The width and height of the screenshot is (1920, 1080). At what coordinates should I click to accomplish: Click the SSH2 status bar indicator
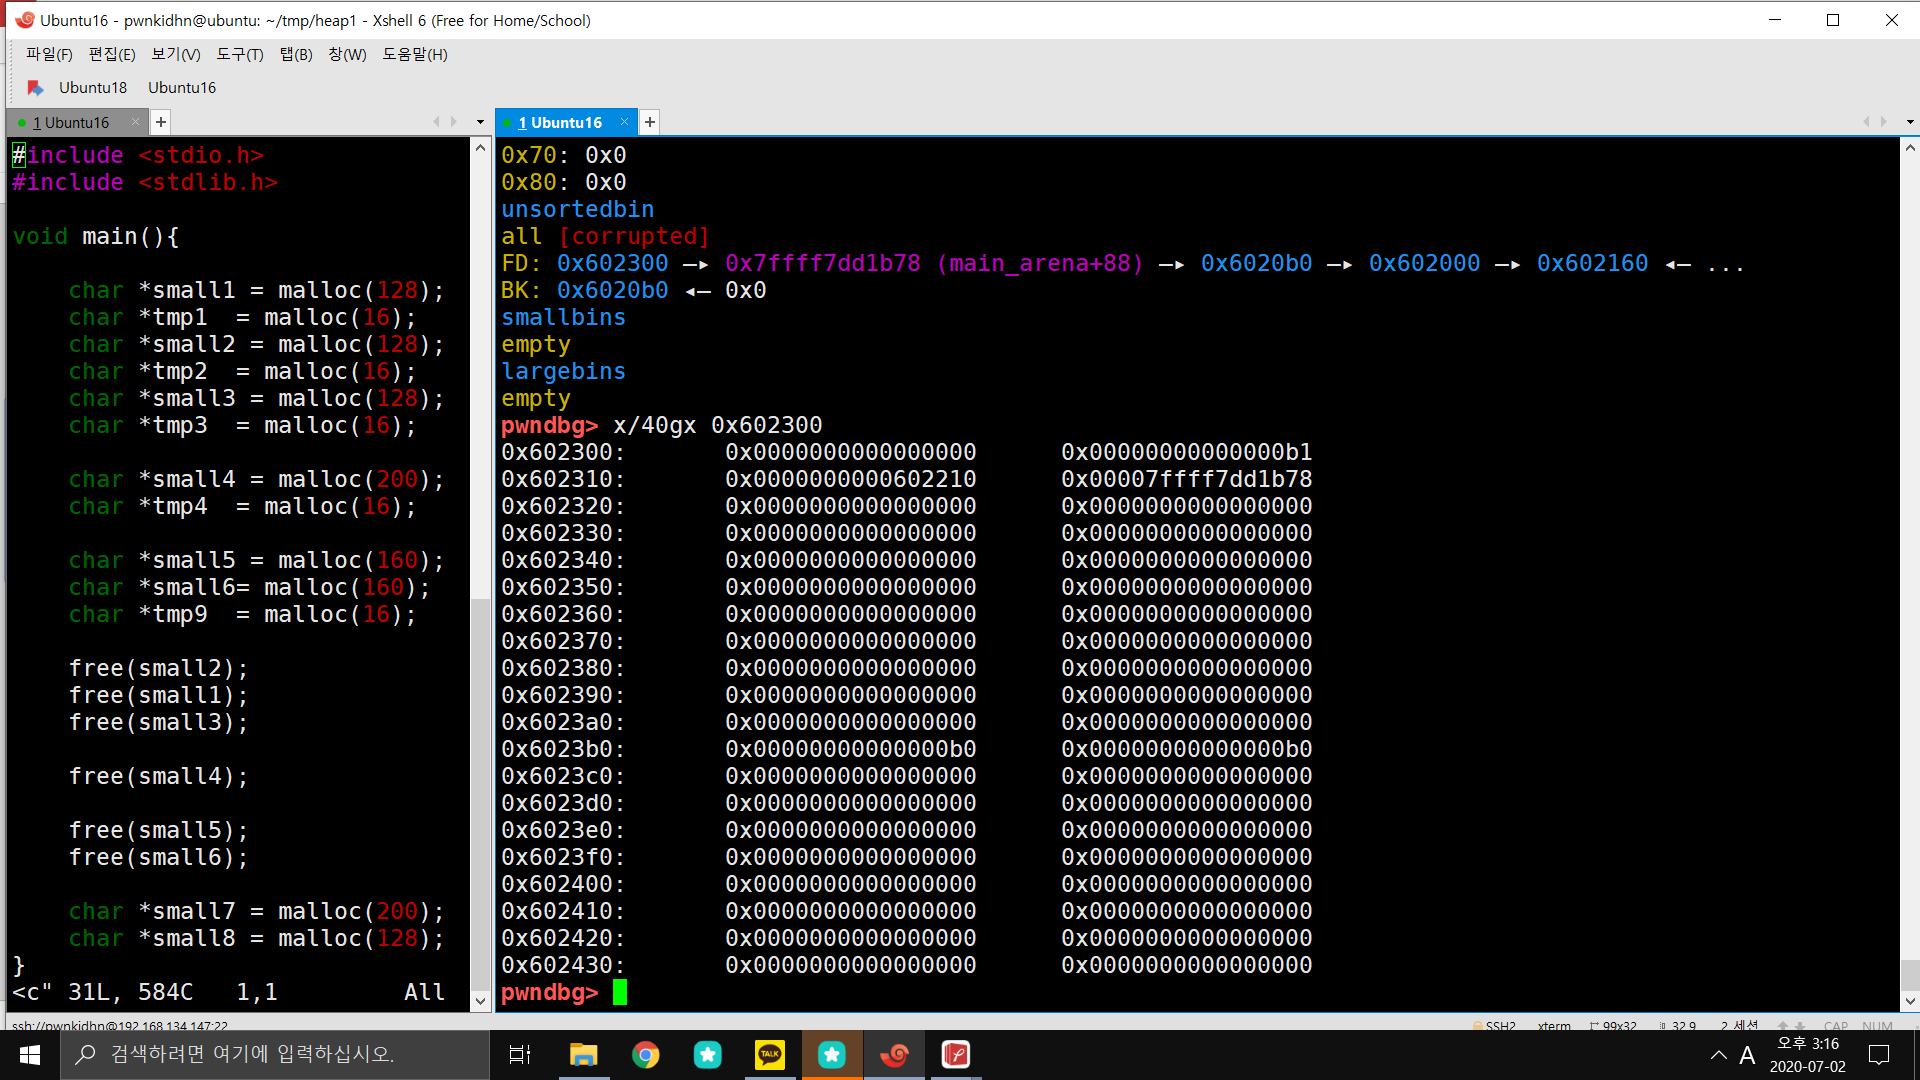coord(1494,1025)
